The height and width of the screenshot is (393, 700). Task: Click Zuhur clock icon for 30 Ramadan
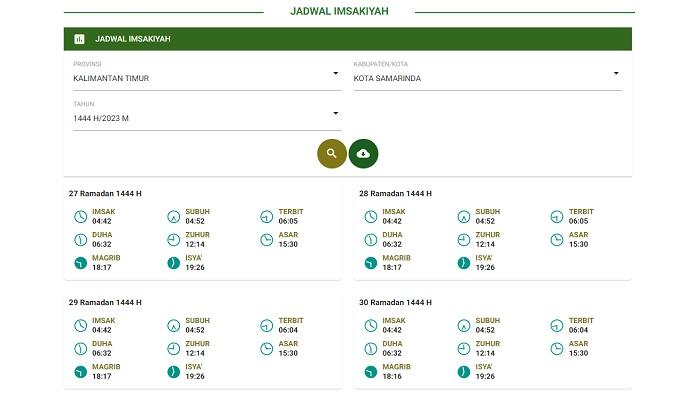click(464, 349)
